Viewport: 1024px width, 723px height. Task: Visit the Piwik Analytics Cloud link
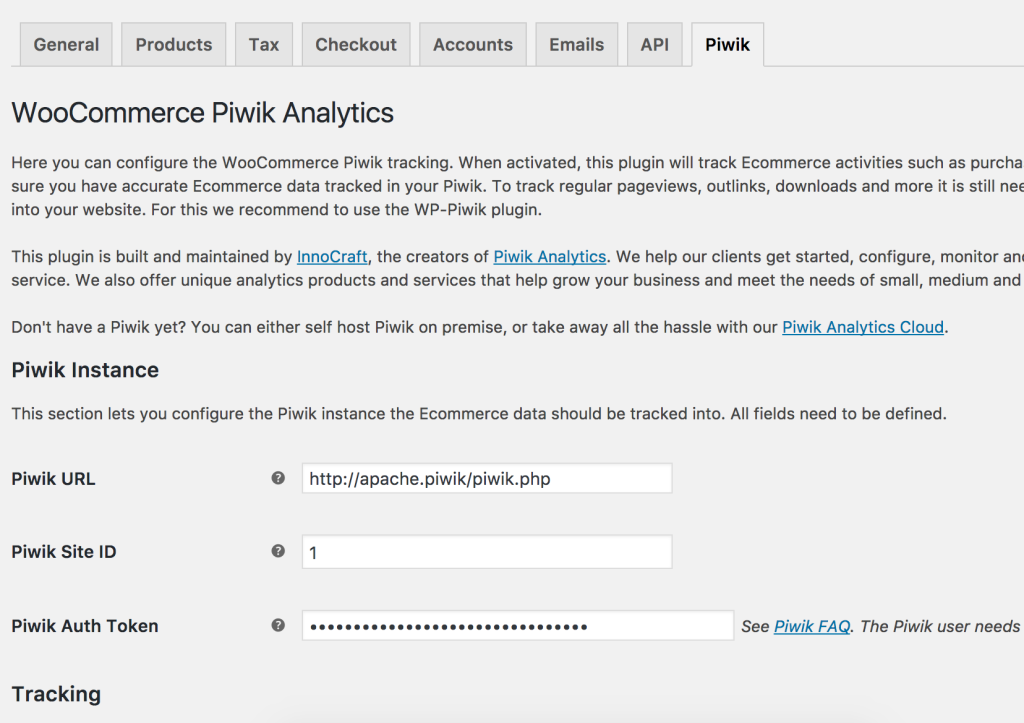pyautogui.click(x=863, y=327)
